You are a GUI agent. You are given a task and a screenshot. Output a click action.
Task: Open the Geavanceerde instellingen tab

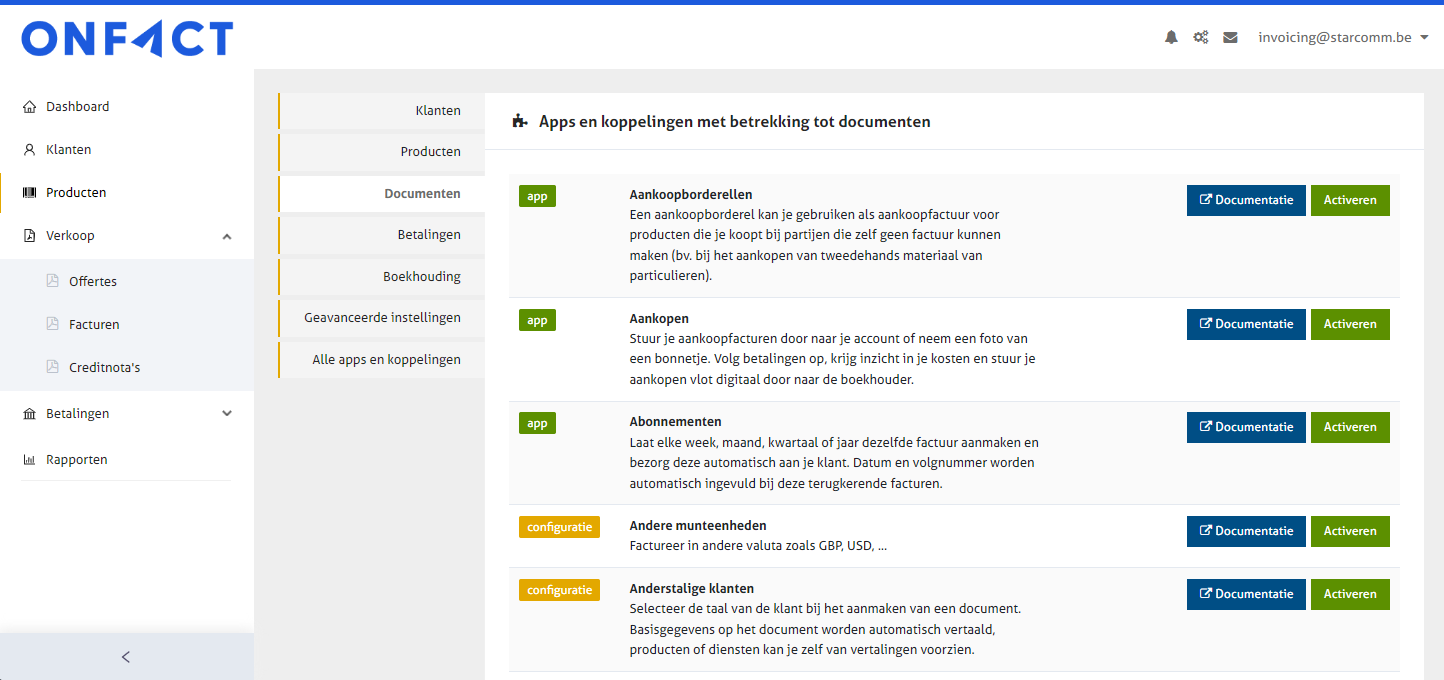pyautogui.click(x=382, y=317)
